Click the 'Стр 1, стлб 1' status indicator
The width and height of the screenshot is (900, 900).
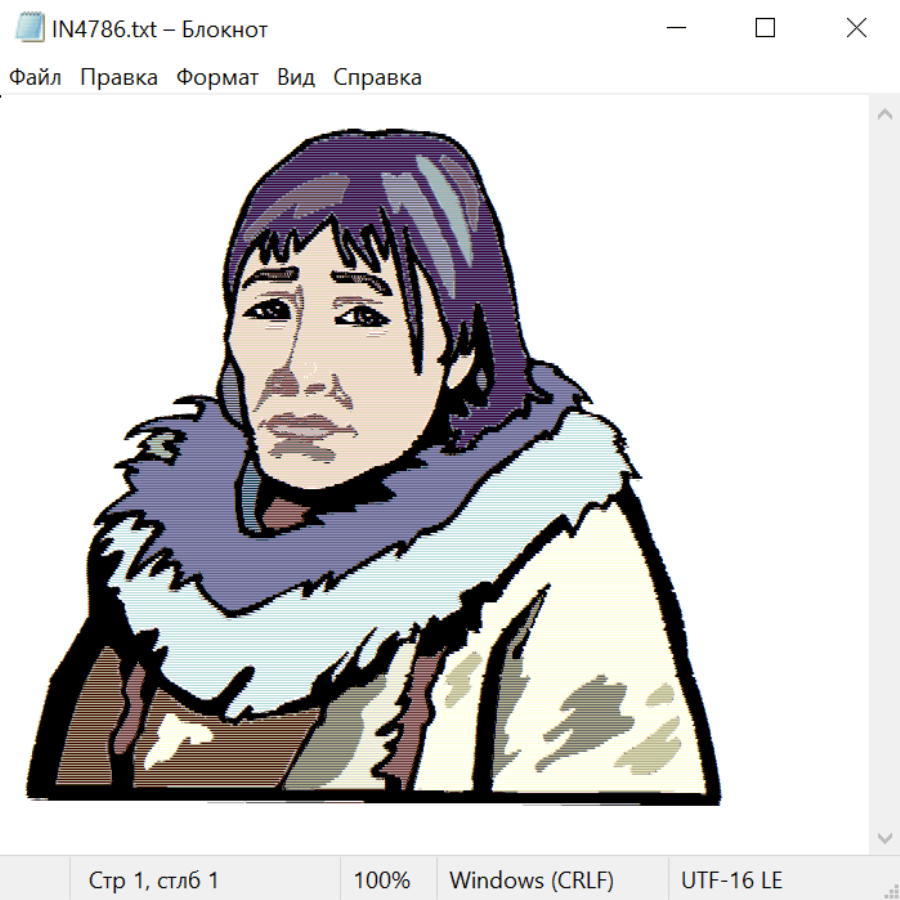(x=153, y=881)
